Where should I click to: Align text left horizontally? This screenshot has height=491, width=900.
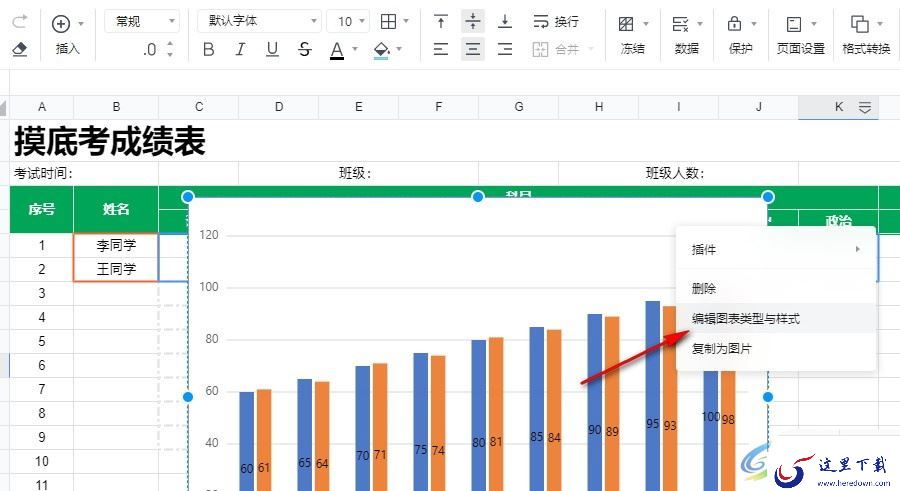pos(440,49)
